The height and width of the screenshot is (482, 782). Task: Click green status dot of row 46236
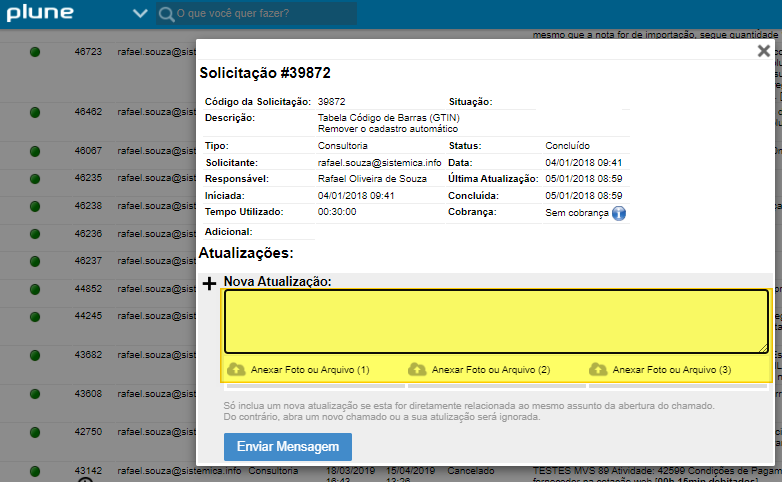tap(35, 234)
